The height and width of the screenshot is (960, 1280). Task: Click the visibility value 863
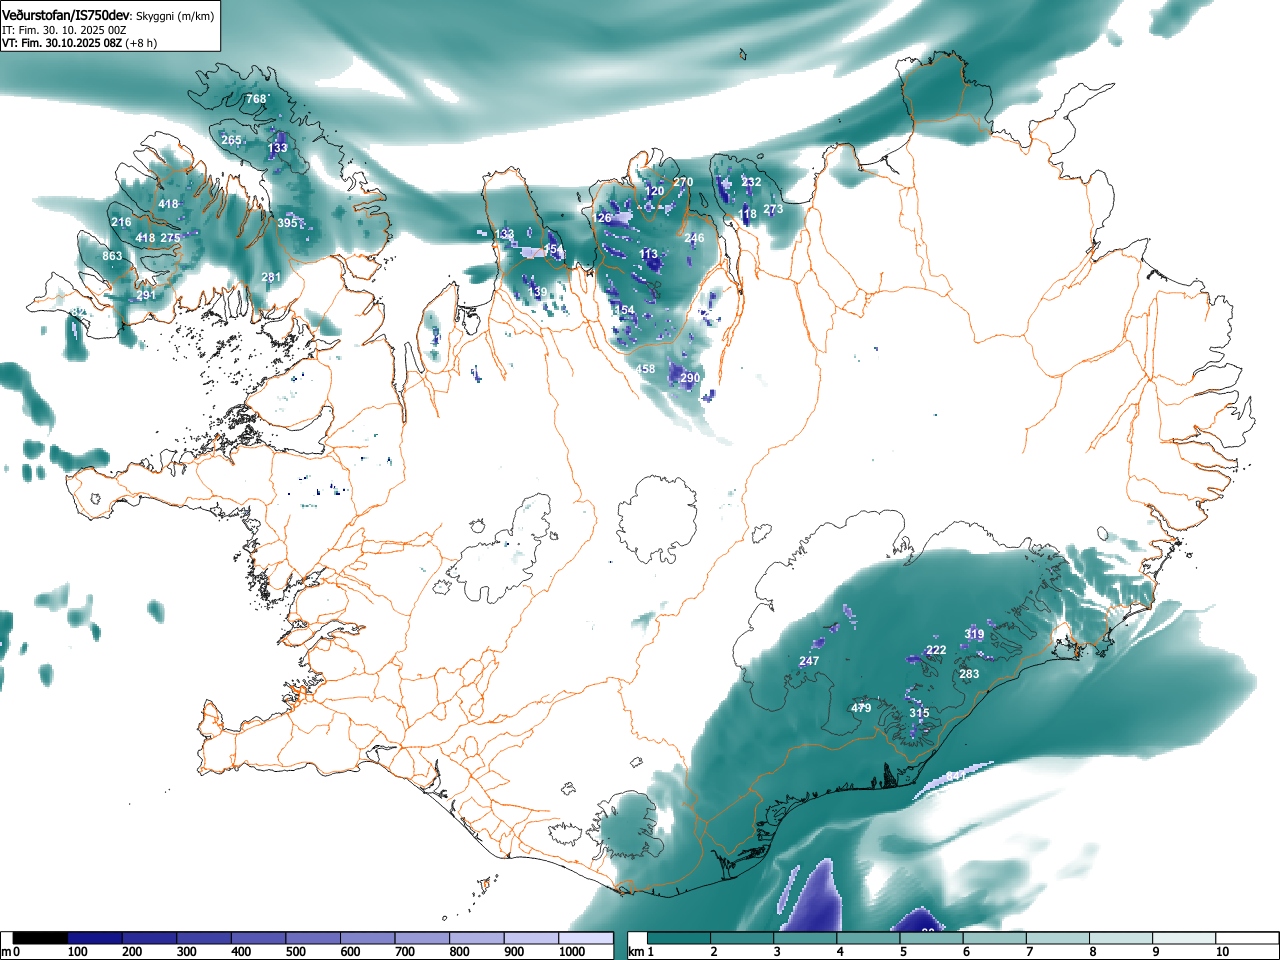pyautogui.click(x=112, y=256)
